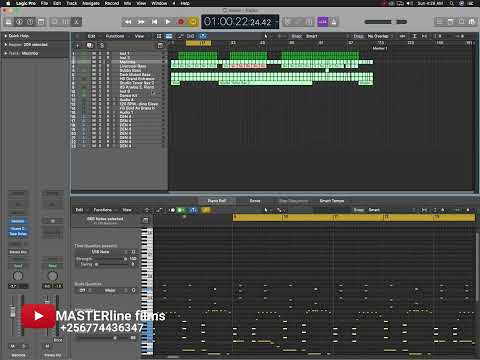Expand the Region inspector disclosure triangle
This screenshot has height=360, width=480.
click(6, 44)
